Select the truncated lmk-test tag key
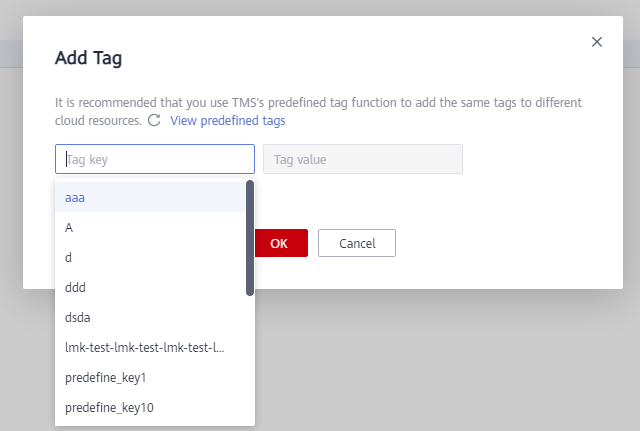This screenshot has width=640, height=431. [150, 347]
